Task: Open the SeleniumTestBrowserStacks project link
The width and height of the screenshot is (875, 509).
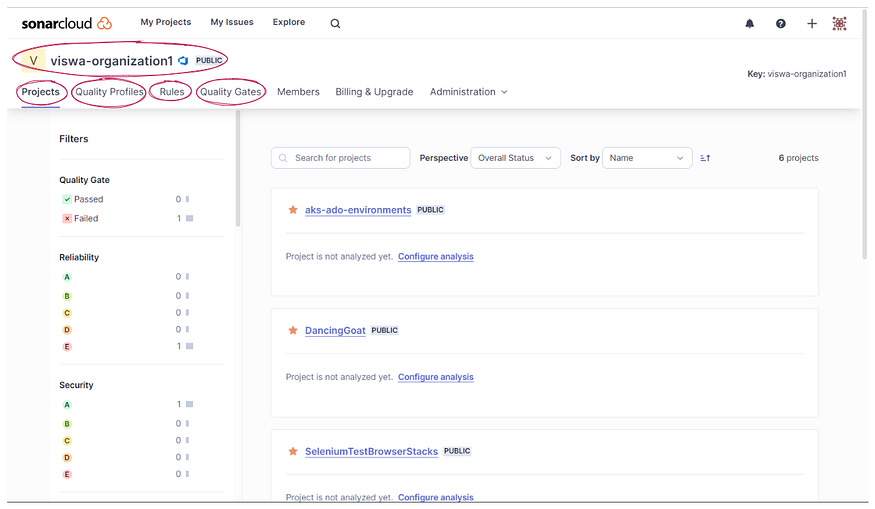Action: [371, 451]
